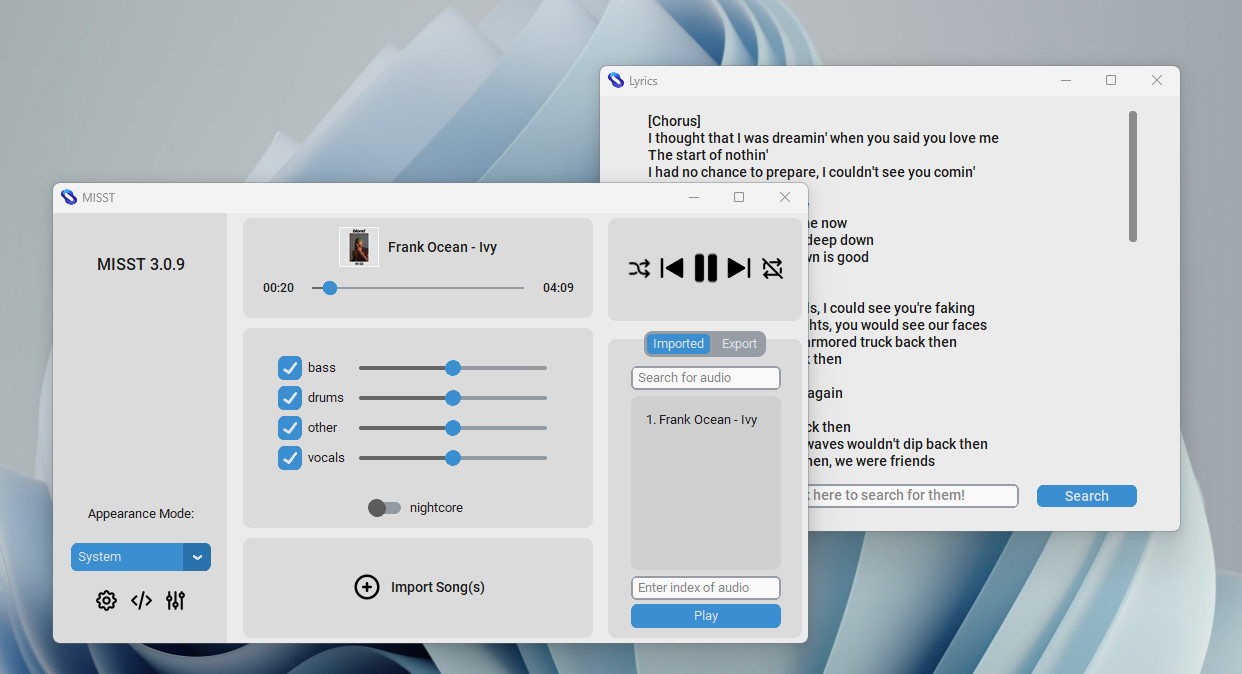Pause the current song
1242x674 pixels.
click(706, 268)
